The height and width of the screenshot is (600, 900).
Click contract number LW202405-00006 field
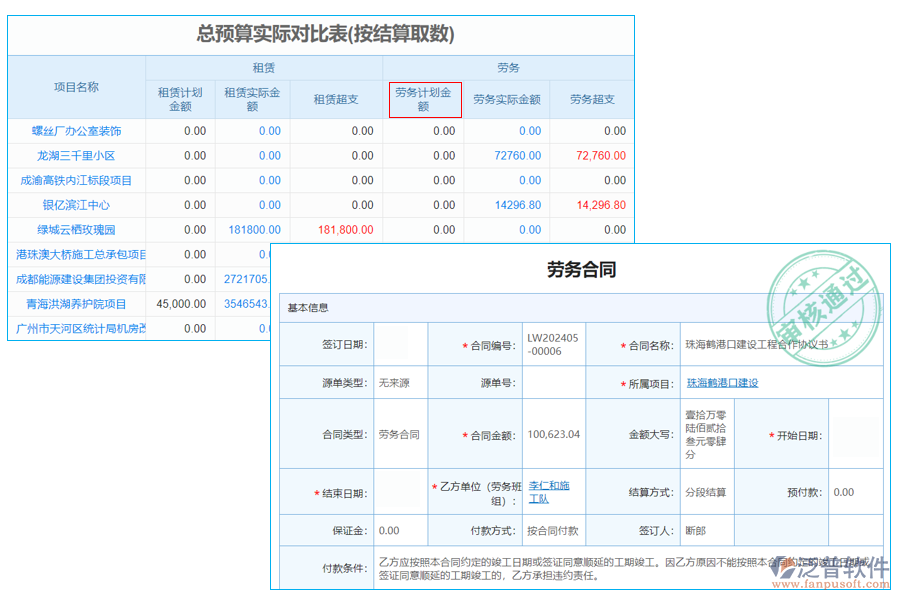click(553, 344)
